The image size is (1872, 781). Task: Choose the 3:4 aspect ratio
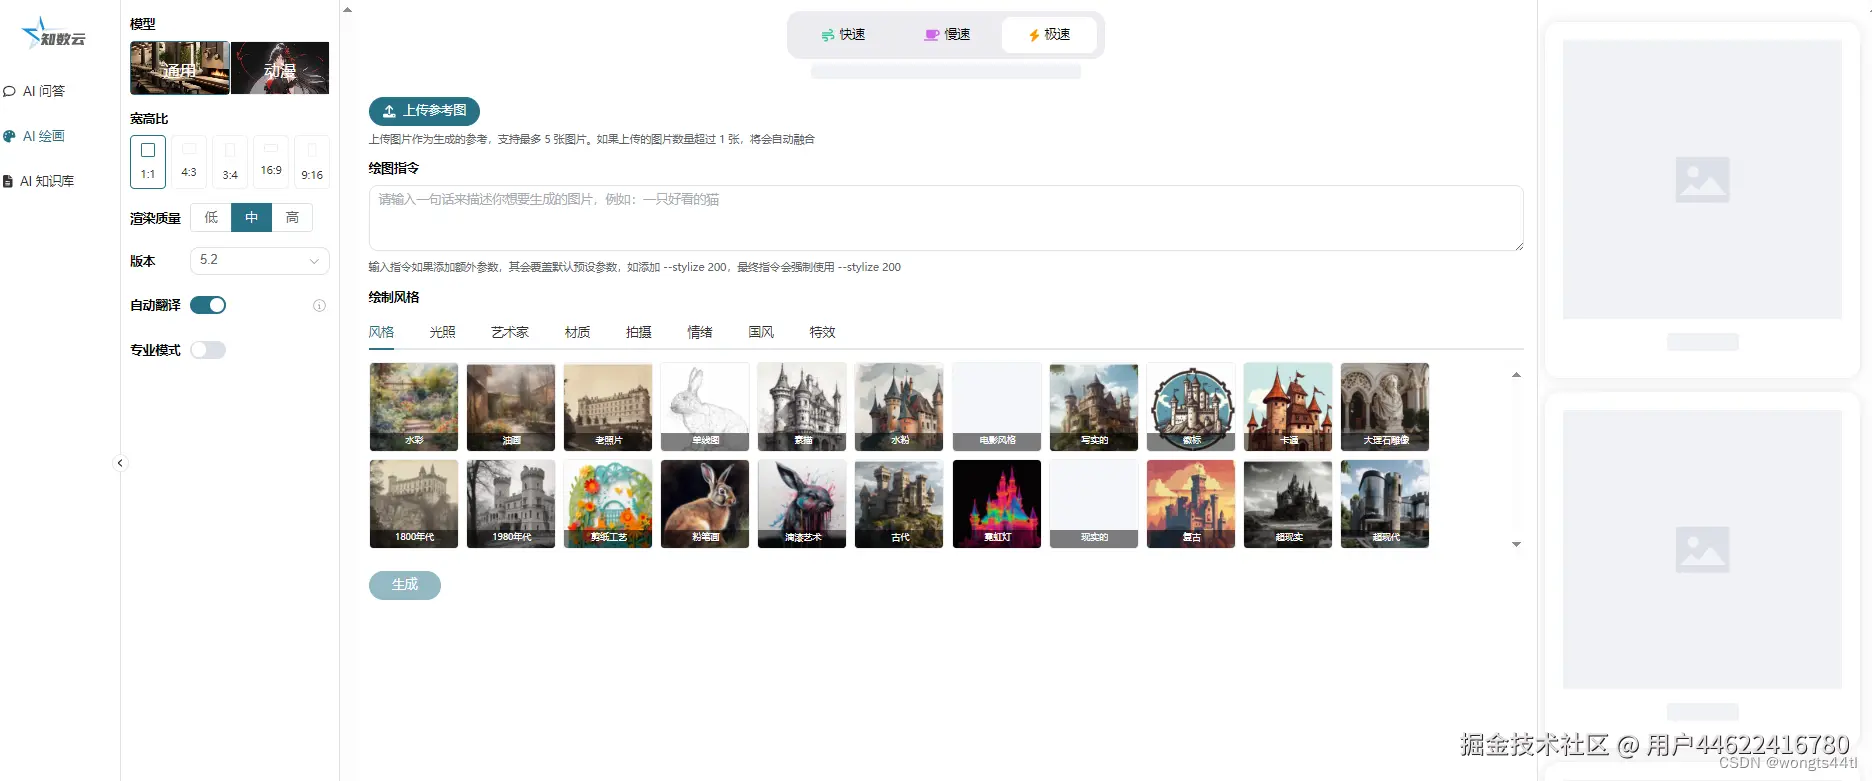coord(230,161)
